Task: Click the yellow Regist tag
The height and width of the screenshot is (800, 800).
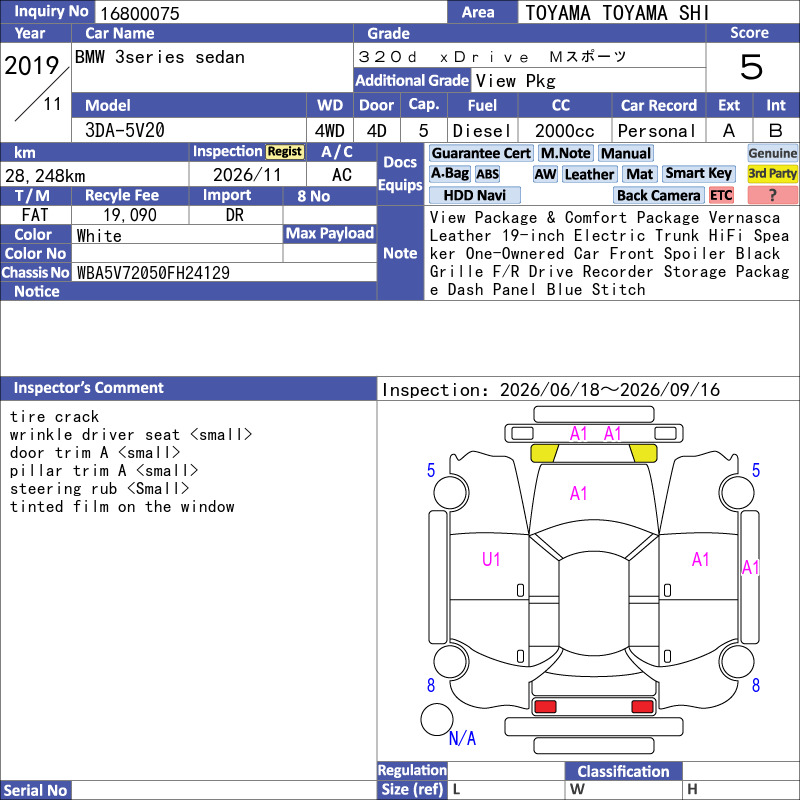Action: click(x=285, y=152)
